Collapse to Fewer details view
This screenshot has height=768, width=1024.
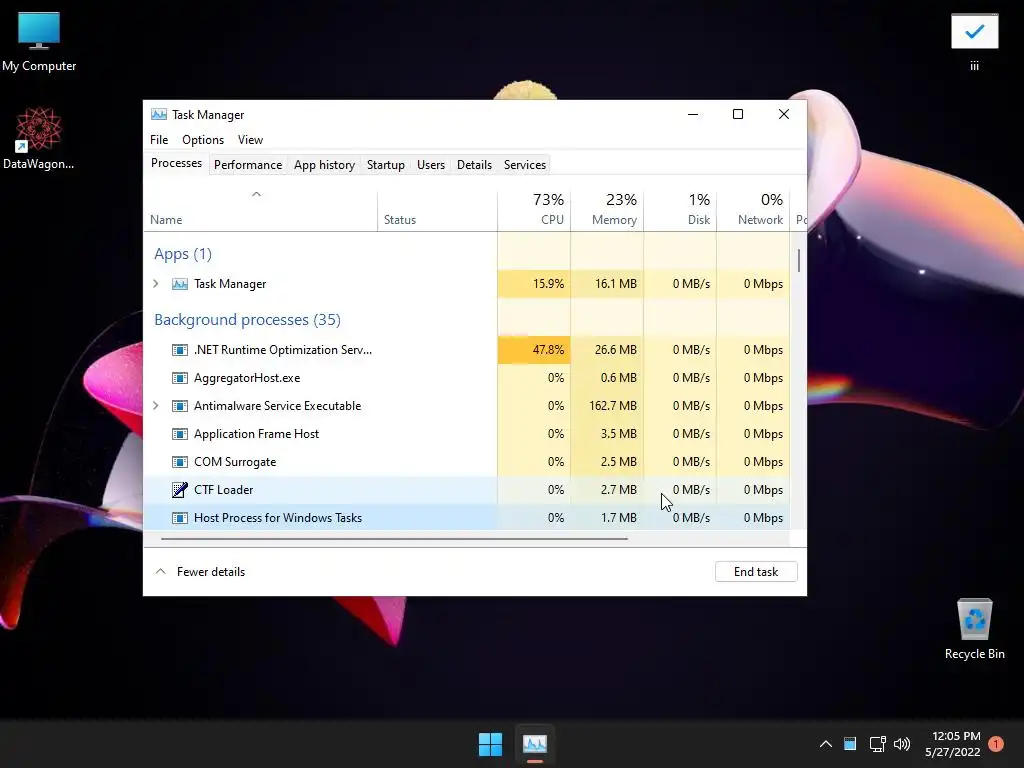pyautogui.click(x=200, y=572)
